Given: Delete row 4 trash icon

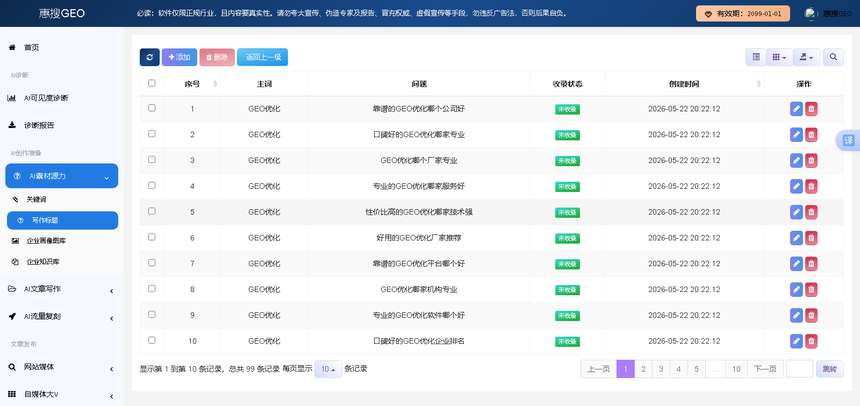Looking at the screenshot, I should 811,186.
